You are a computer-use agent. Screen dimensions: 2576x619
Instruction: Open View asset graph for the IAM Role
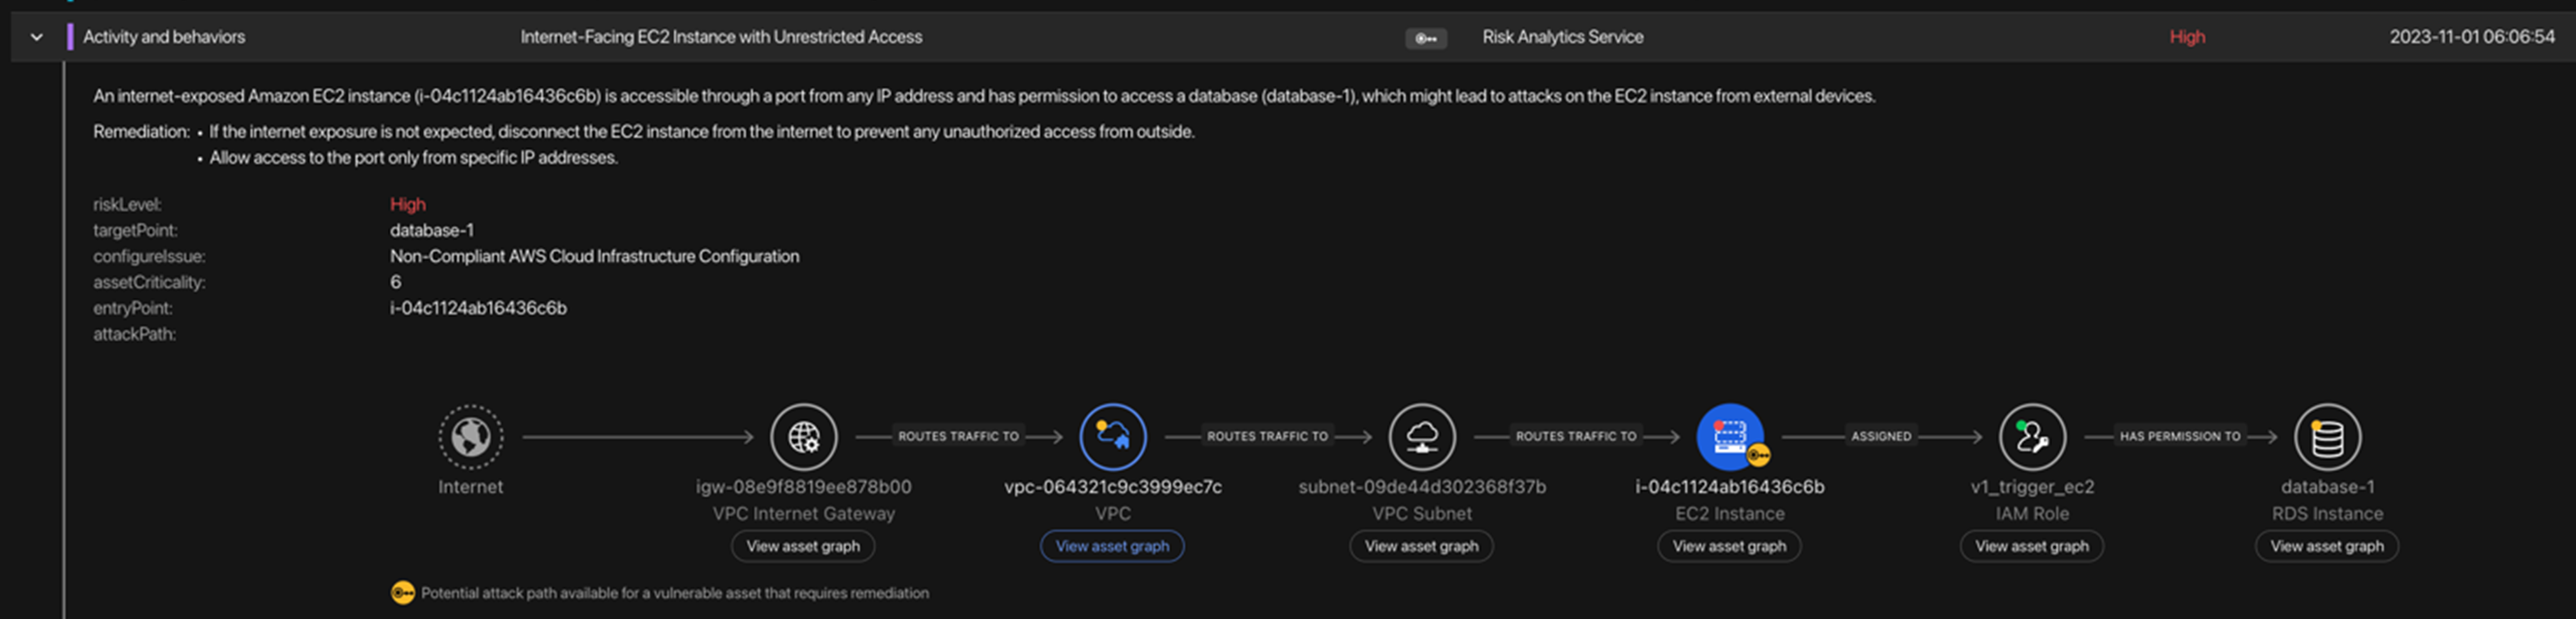point(2031,546)
